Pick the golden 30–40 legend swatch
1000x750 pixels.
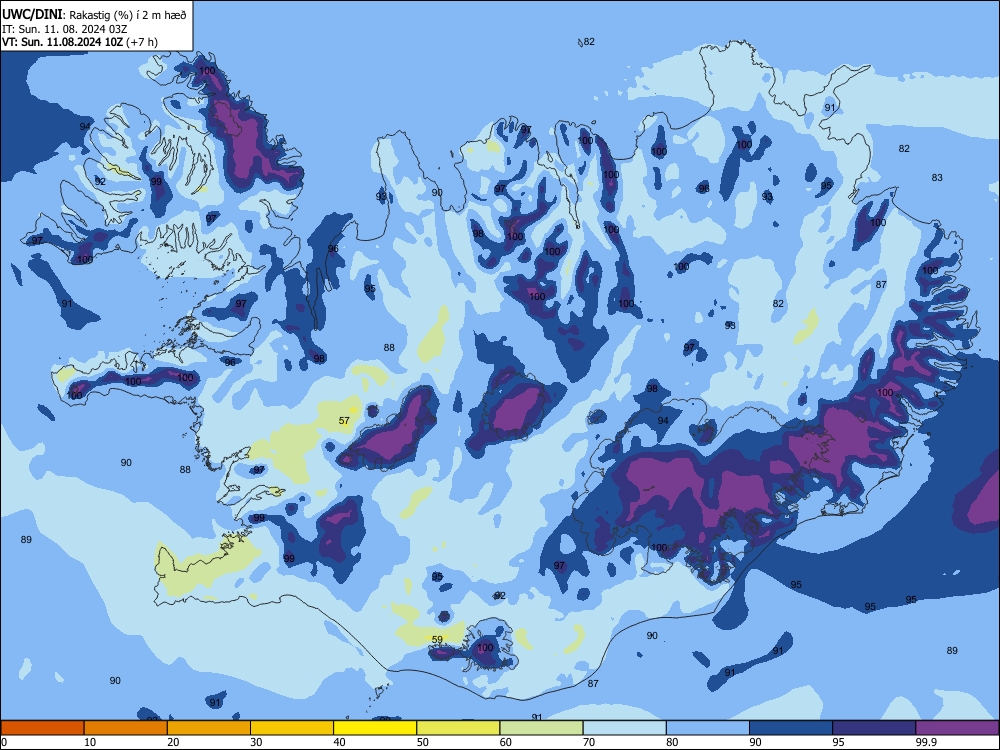click(x=292, y=728)
